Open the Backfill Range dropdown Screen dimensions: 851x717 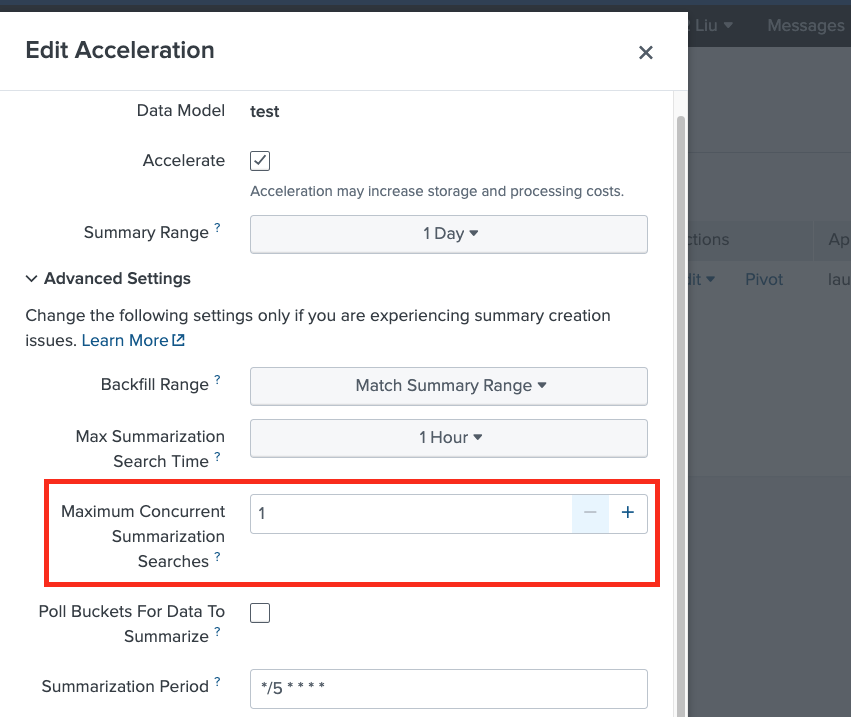[x=448, y=386]
